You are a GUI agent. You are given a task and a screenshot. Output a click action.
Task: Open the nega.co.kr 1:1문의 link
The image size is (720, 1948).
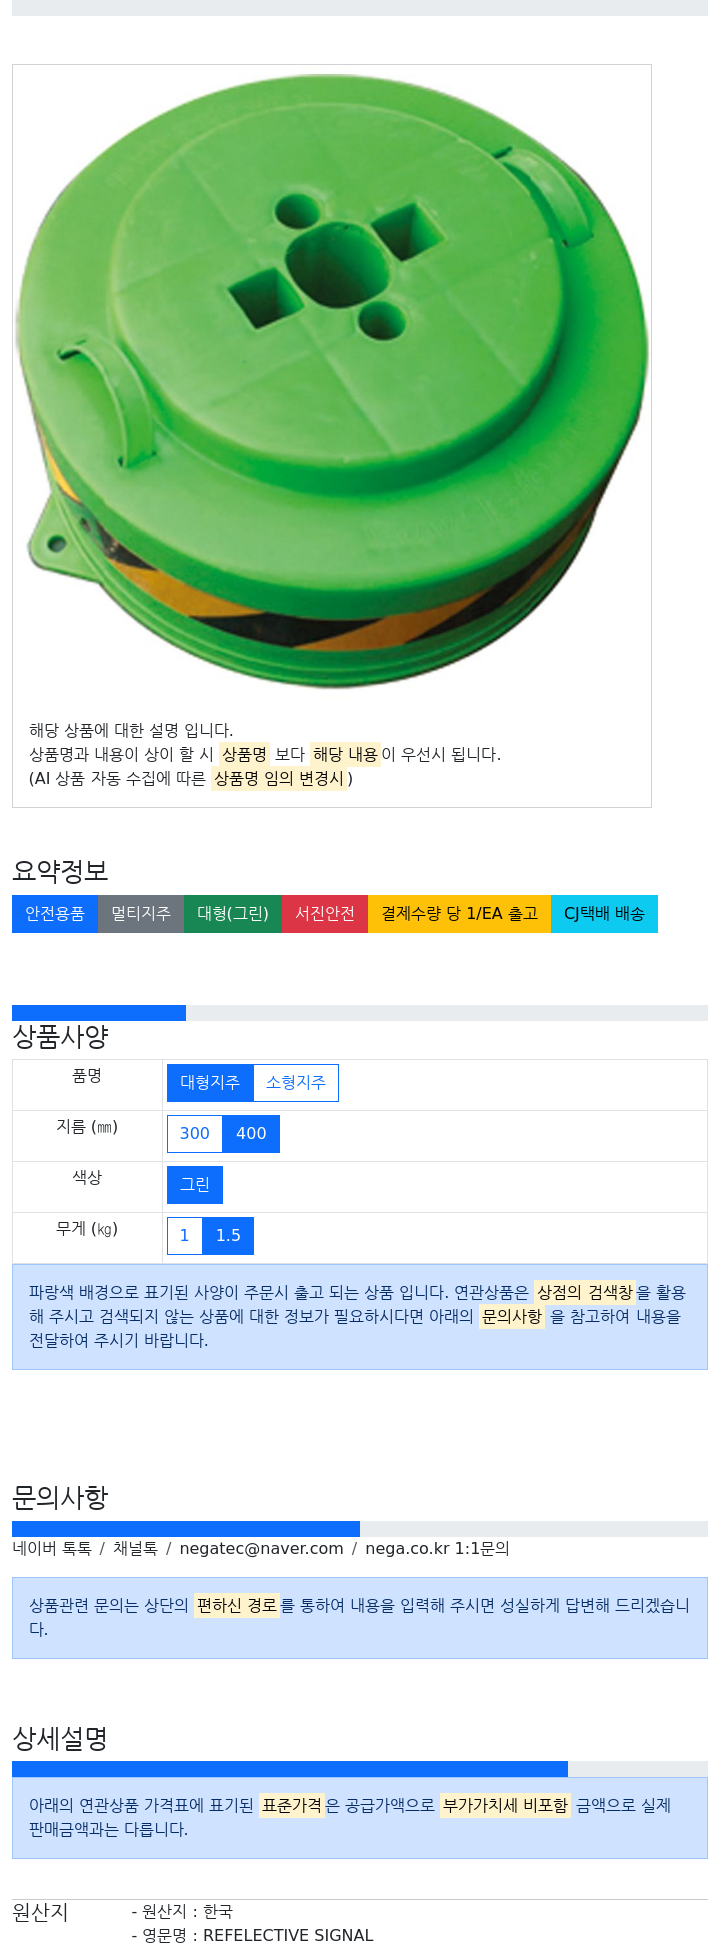point(437,1549)
